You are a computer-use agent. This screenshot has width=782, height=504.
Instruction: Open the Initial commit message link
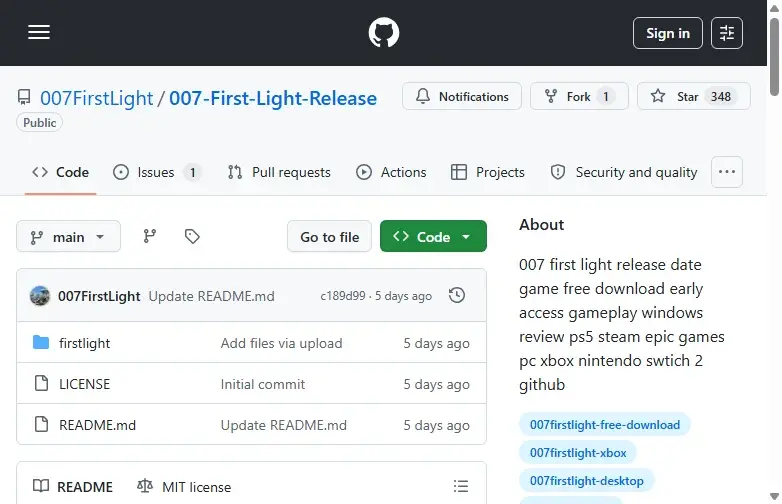(263, 384)
